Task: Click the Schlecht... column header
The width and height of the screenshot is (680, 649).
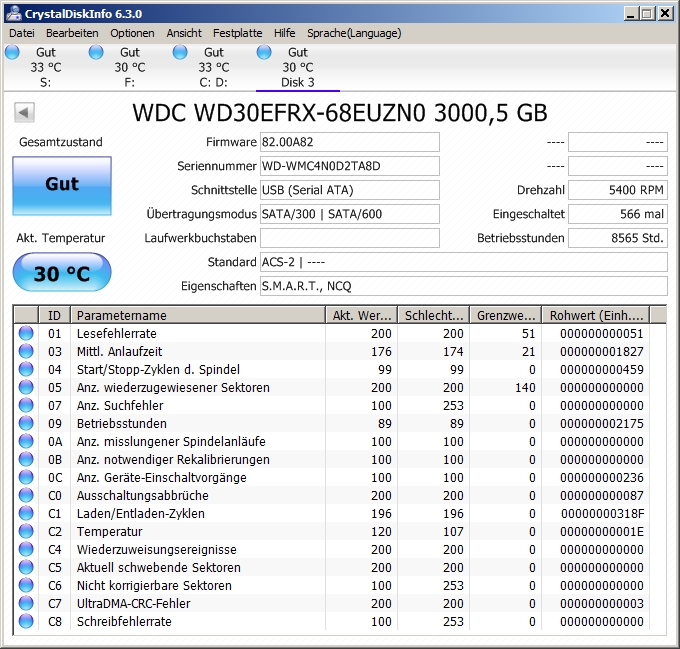Action: tap(434, 315)
